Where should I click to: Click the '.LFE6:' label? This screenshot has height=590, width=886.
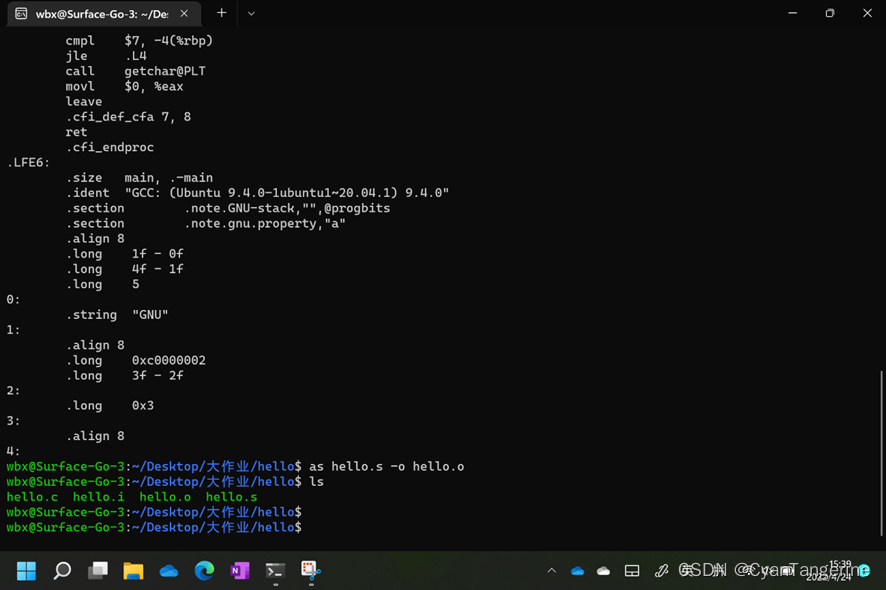28,163
